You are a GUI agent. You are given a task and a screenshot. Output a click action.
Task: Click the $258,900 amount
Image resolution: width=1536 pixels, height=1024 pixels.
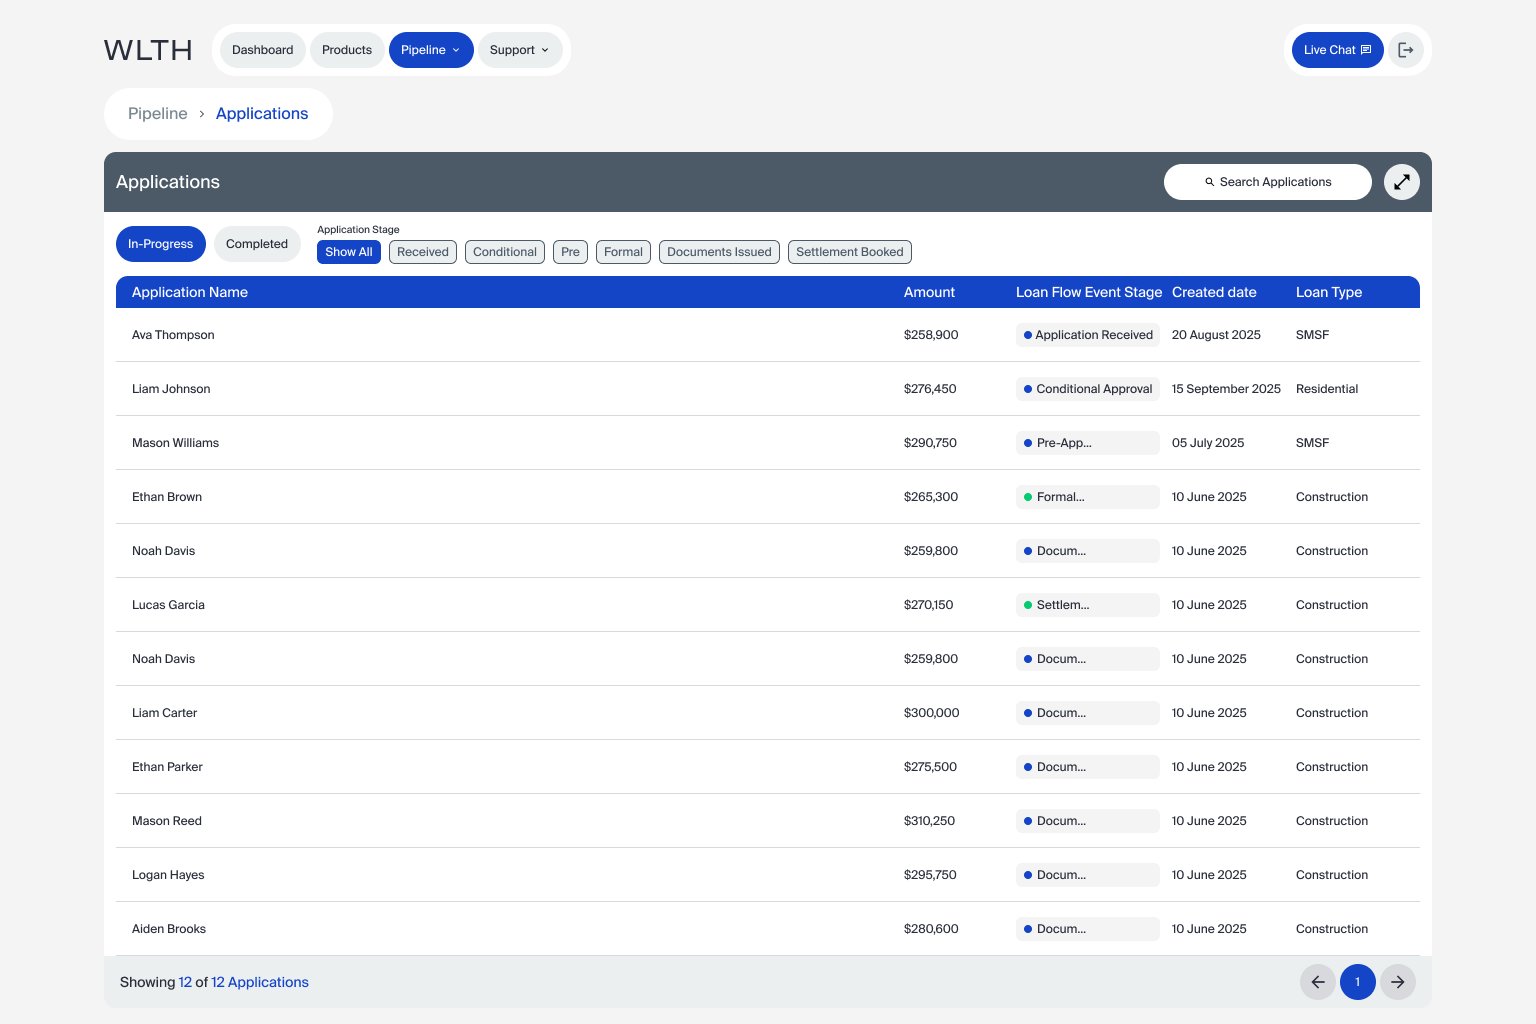click(x=931, y=335)
